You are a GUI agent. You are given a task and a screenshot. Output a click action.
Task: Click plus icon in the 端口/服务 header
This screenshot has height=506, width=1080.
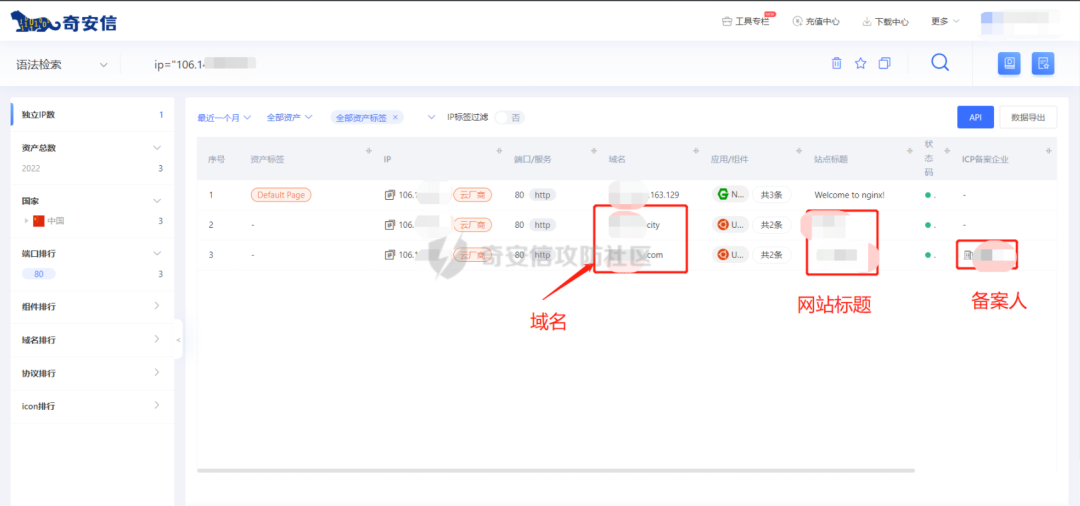pyautogui.click(x=594, y=151)
